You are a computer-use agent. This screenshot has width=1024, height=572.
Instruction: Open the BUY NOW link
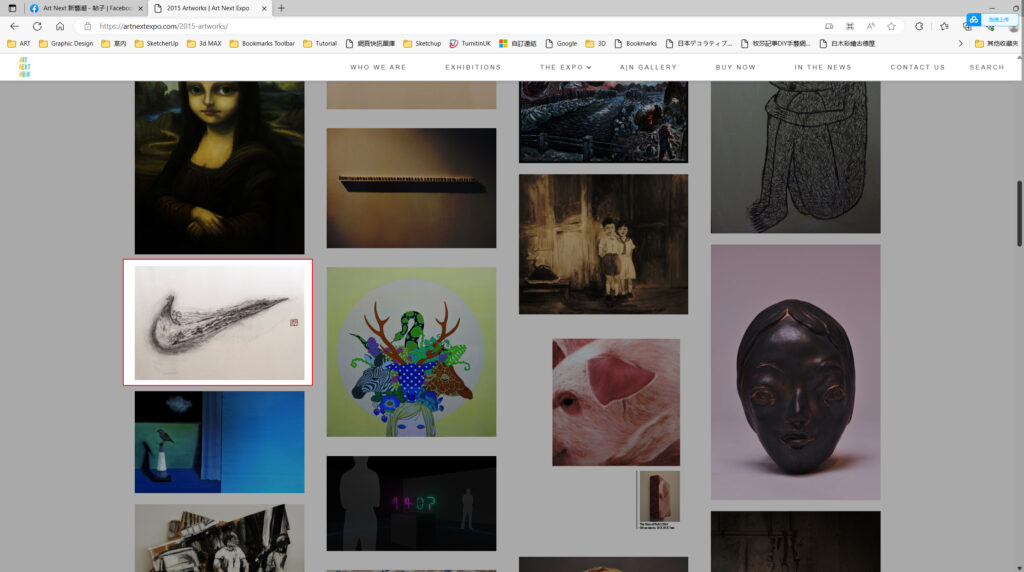[735, 67]
